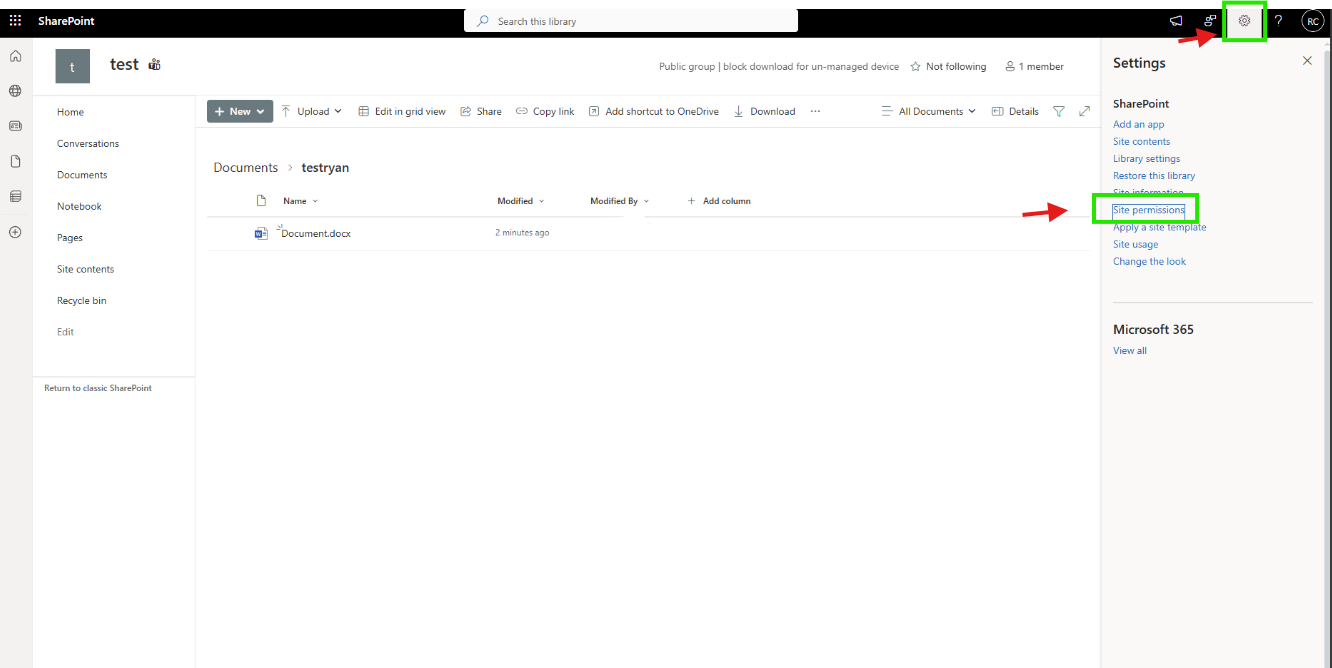
Task: Expand content with the full-screen arrows icon
Action: [1084, 111]
